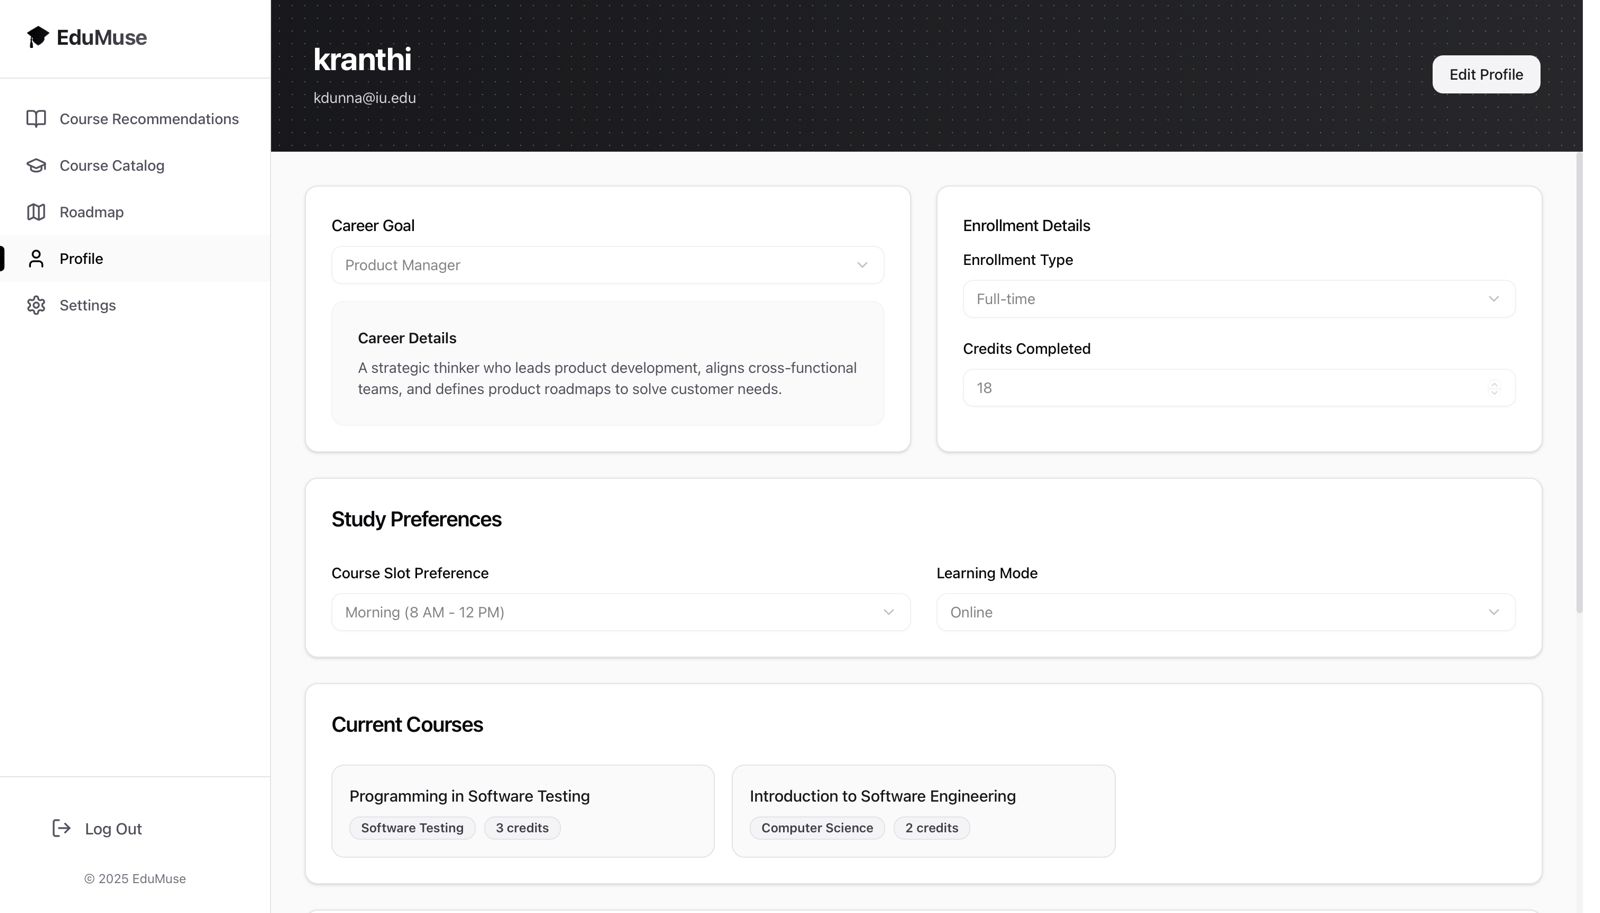The height and width of the screenshot is (913, 1600).
Task: Click the Log Out arrow icon
Action: (x=61, y=828)
